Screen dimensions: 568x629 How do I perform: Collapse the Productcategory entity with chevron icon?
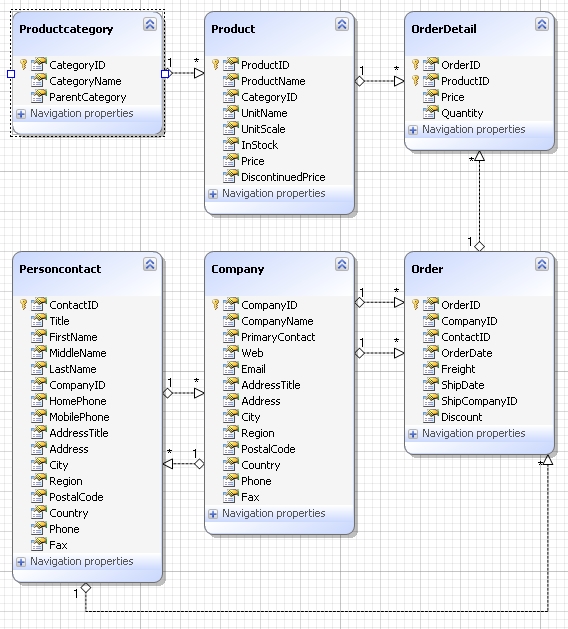150,24
